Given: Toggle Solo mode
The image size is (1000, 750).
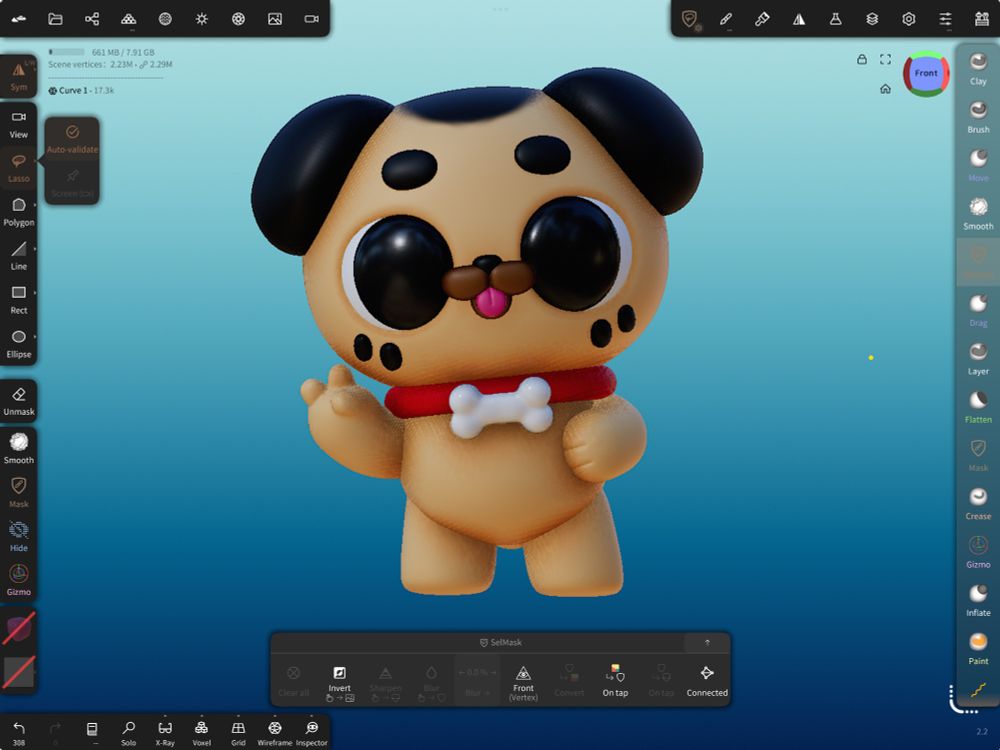Looking at the screenshot, I should pos(128,732).
